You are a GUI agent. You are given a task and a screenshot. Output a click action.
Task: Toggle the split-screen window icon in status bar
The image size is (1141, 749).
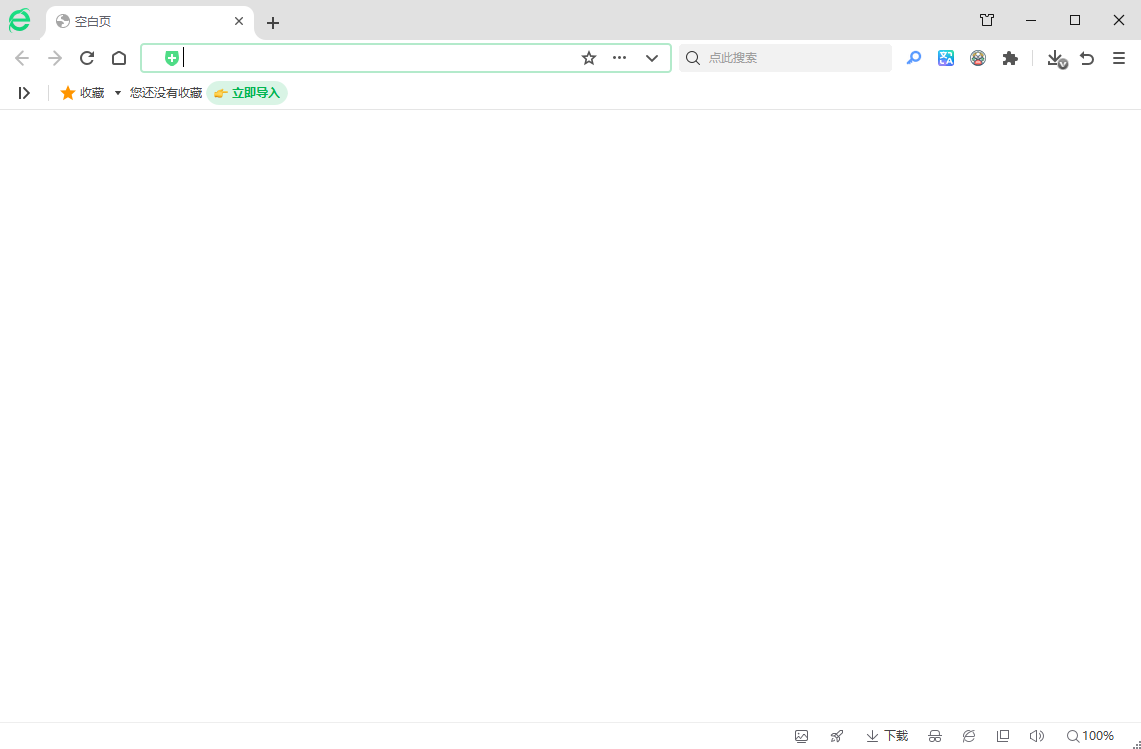[x=1002, y=735]
